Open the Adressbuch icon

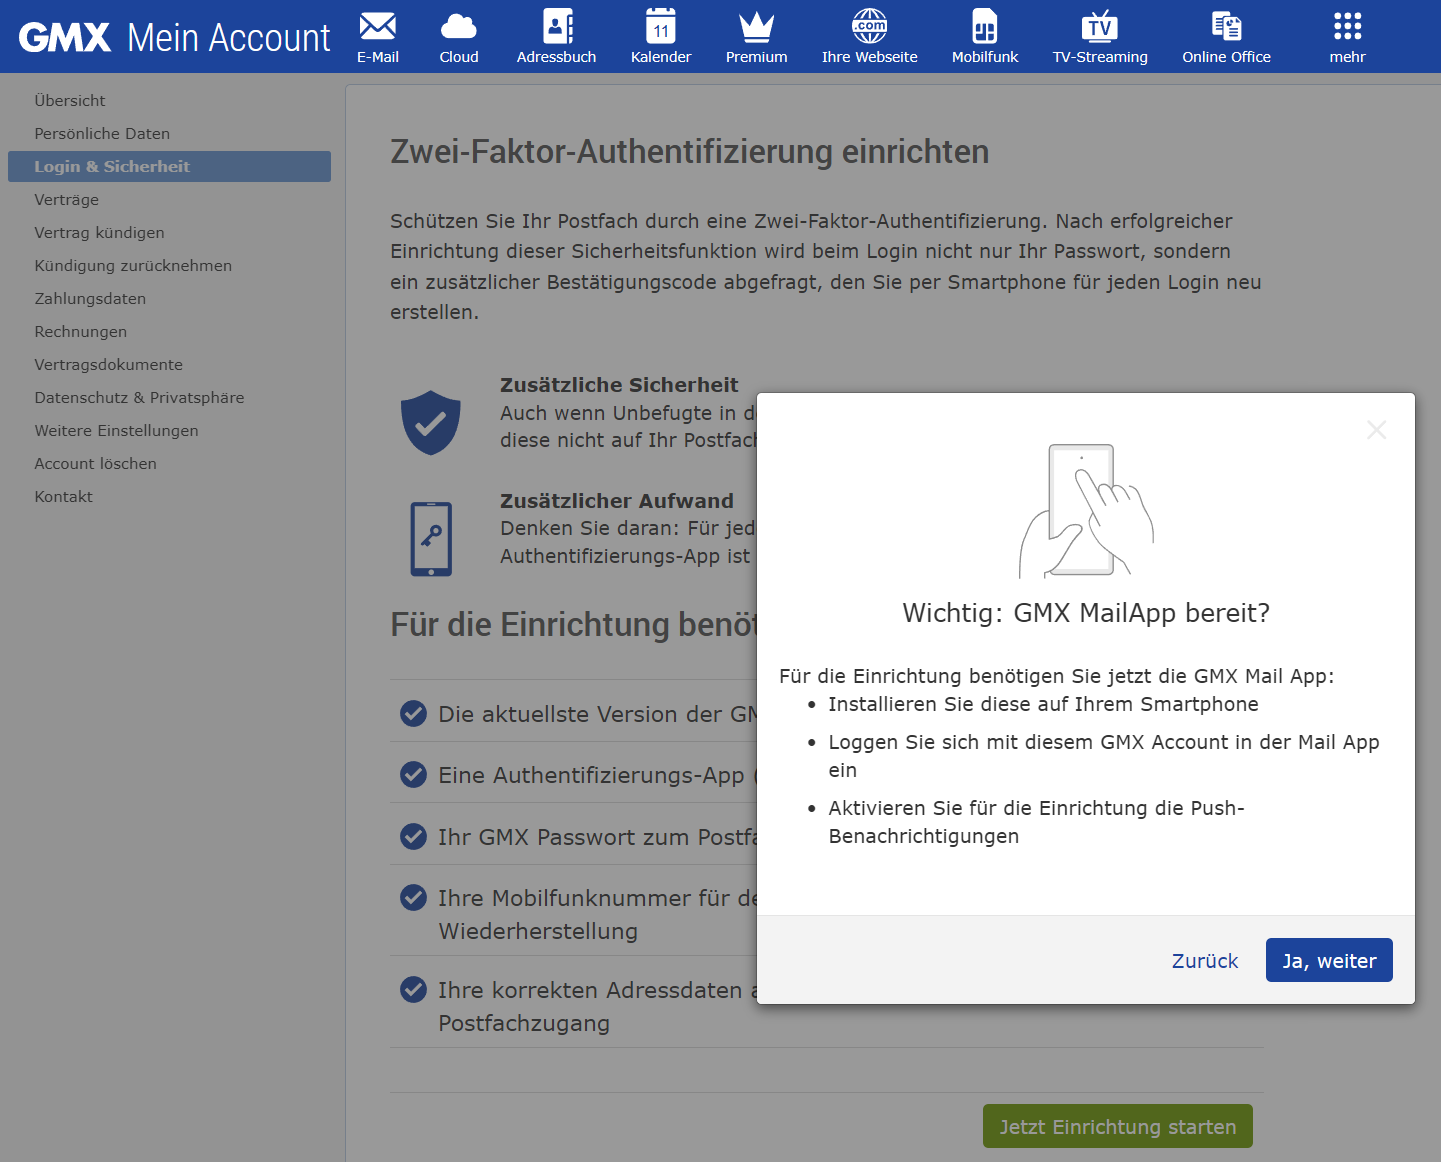[x=557, y=26]
